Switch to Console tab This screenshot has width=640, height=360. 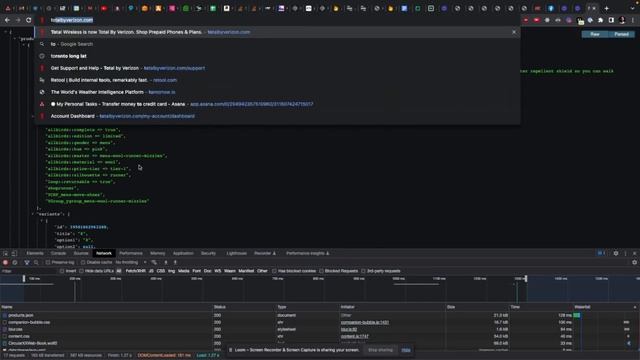58,253
